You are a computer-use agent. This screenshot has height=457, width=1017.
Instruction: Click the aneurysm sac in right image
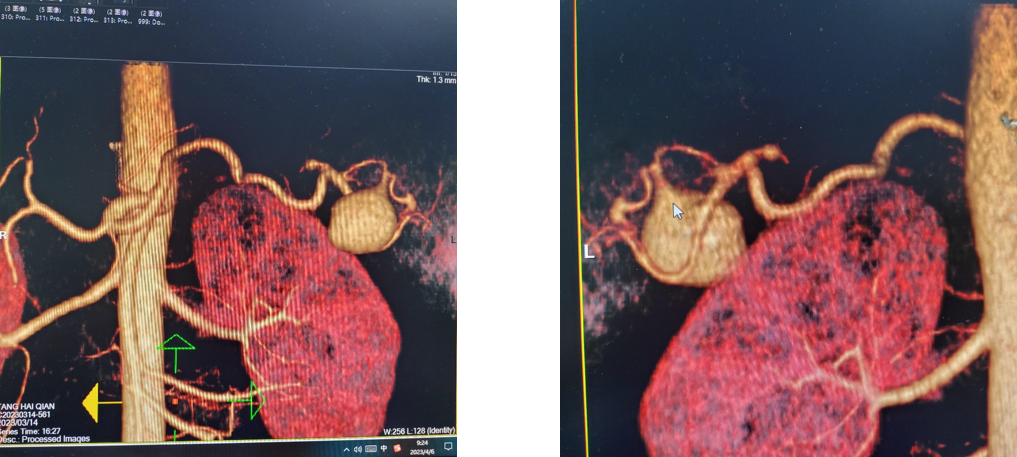pyautogui.click(x=693, y=235)
